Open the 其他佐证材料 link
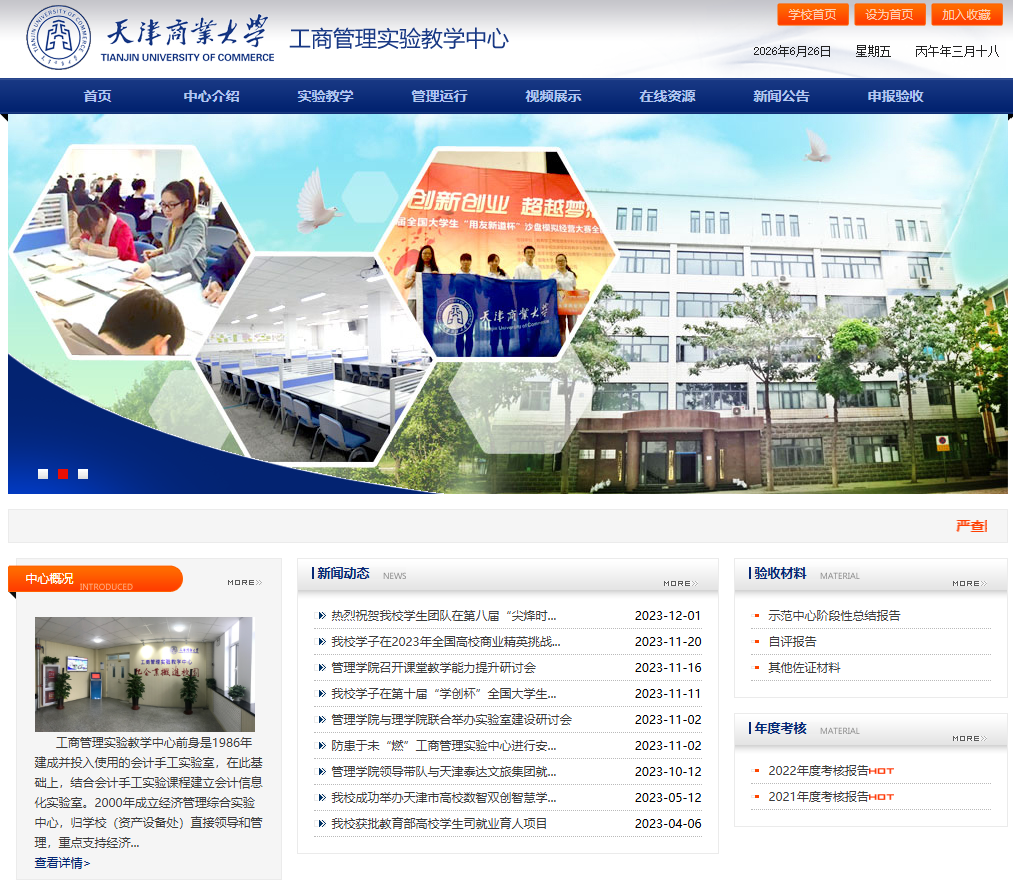Image resolution: width=1013 pixels, height=891 pixels. tap(804, 667)
